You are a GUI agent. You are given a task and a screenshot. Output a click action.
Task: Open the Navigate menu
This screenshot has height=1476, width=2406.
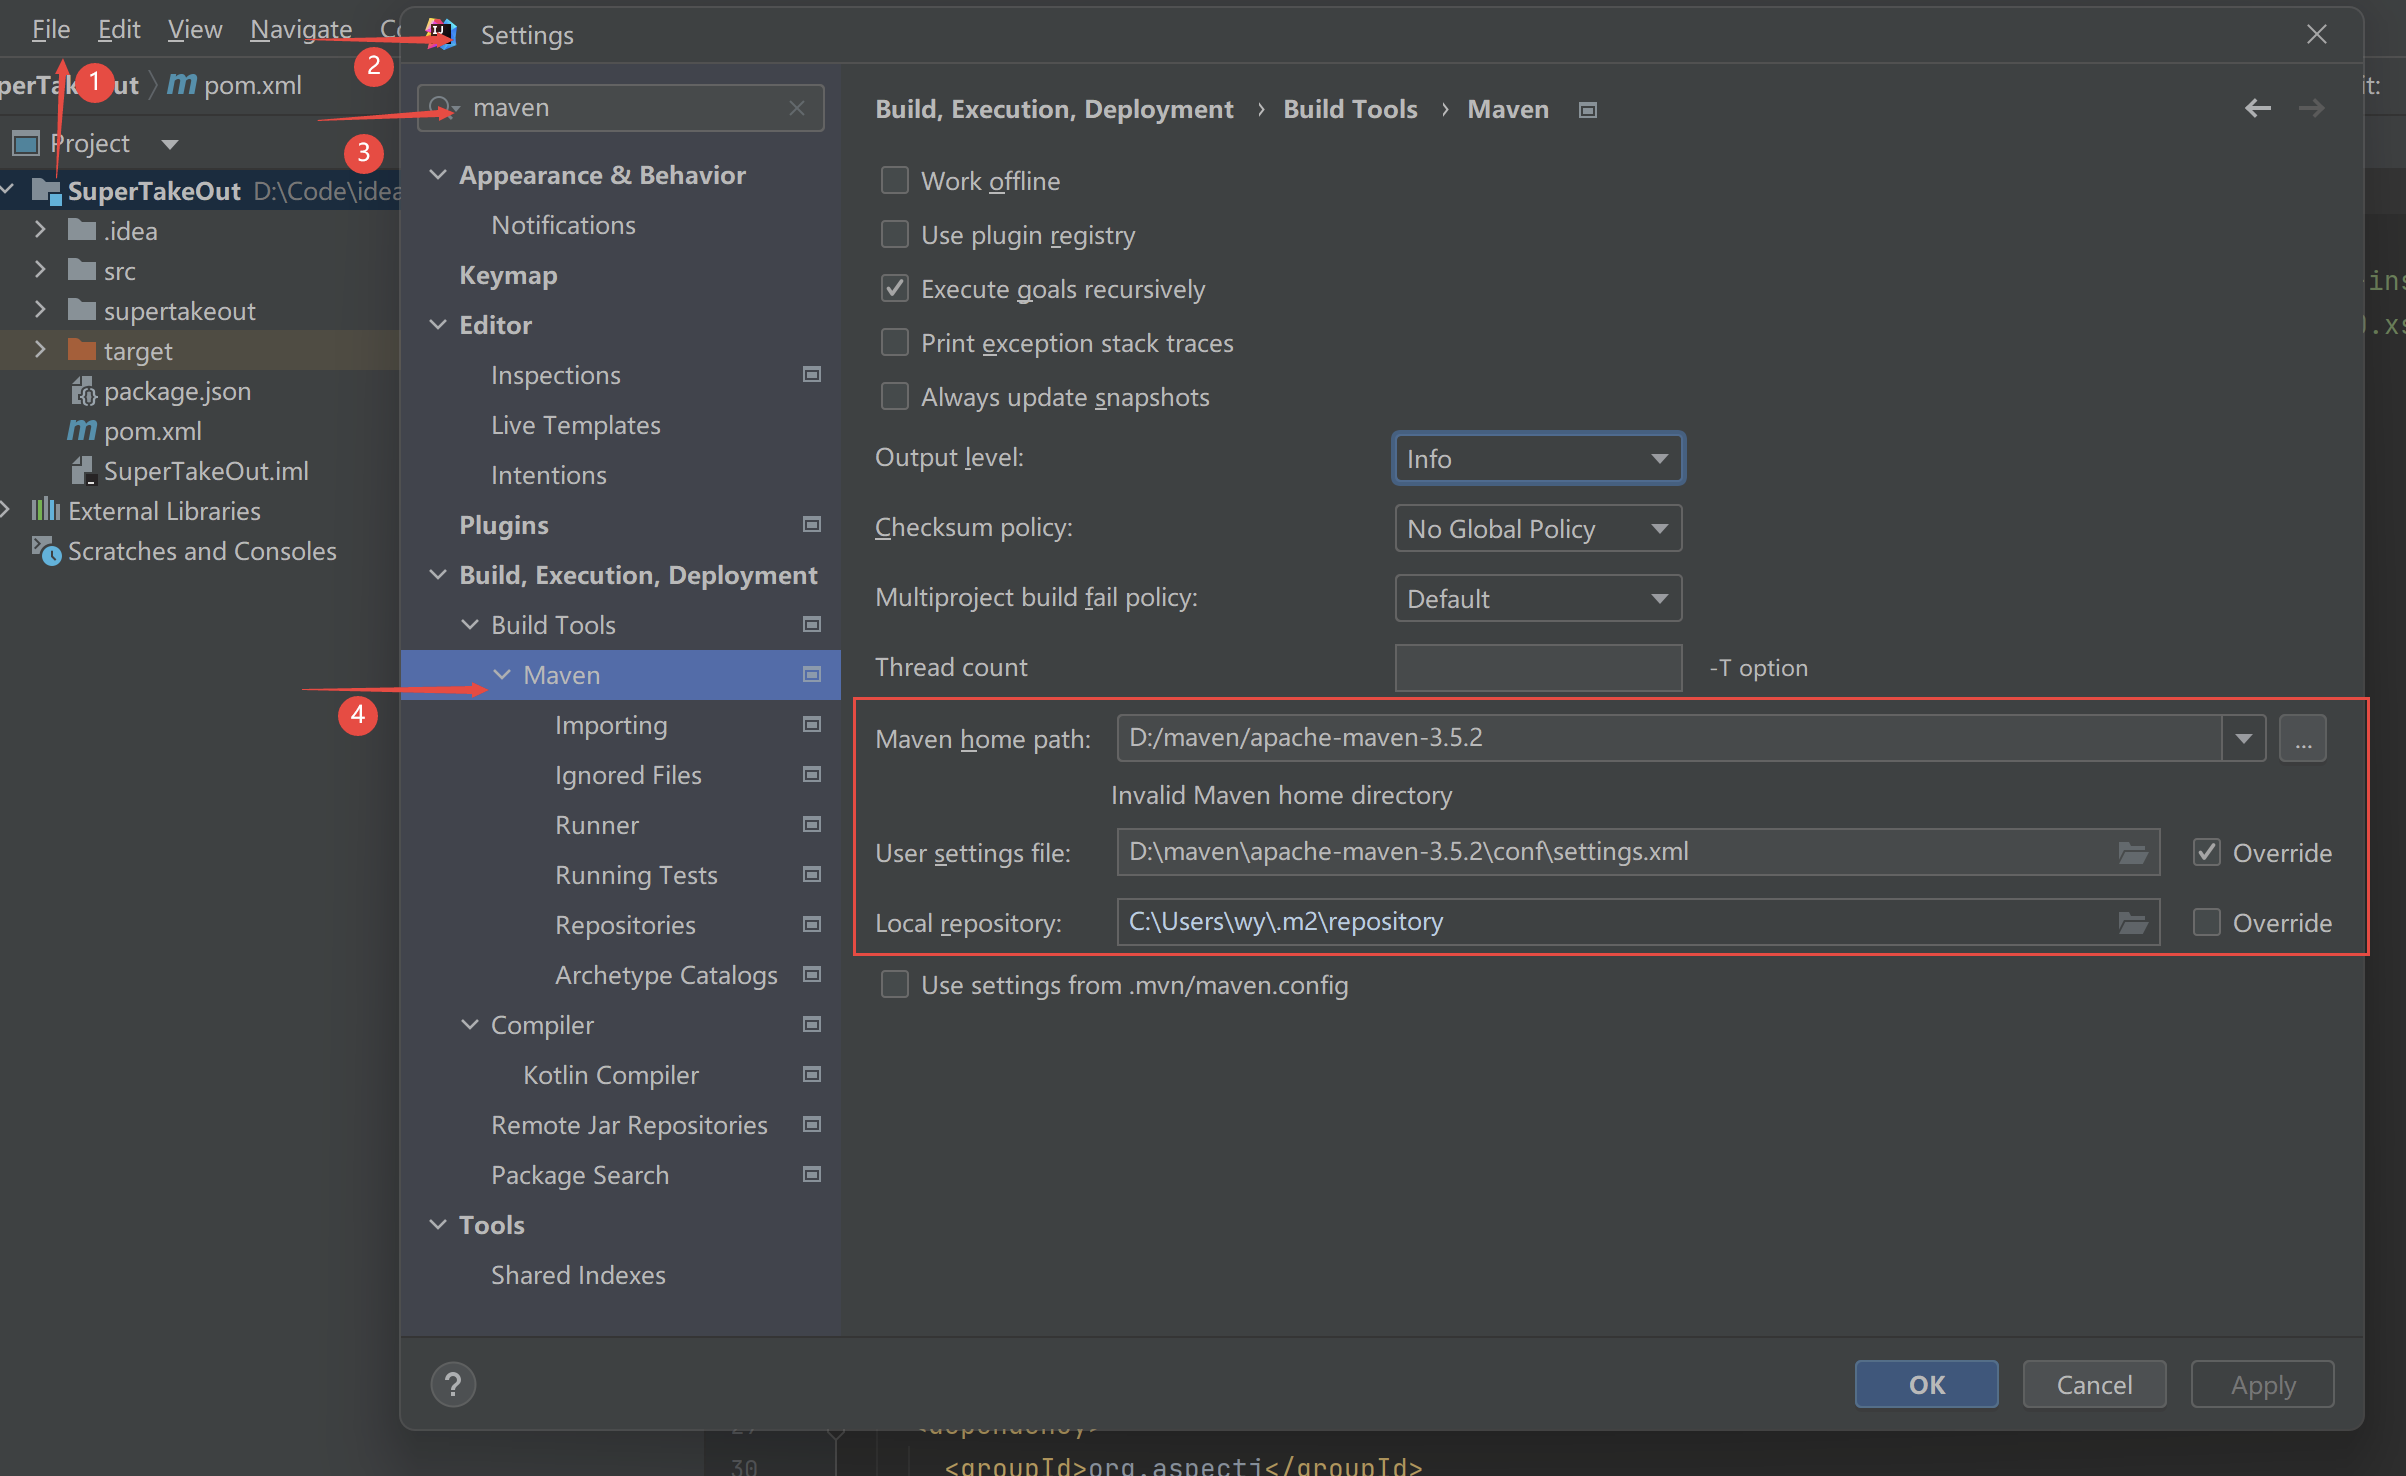[x=300, y=30]
